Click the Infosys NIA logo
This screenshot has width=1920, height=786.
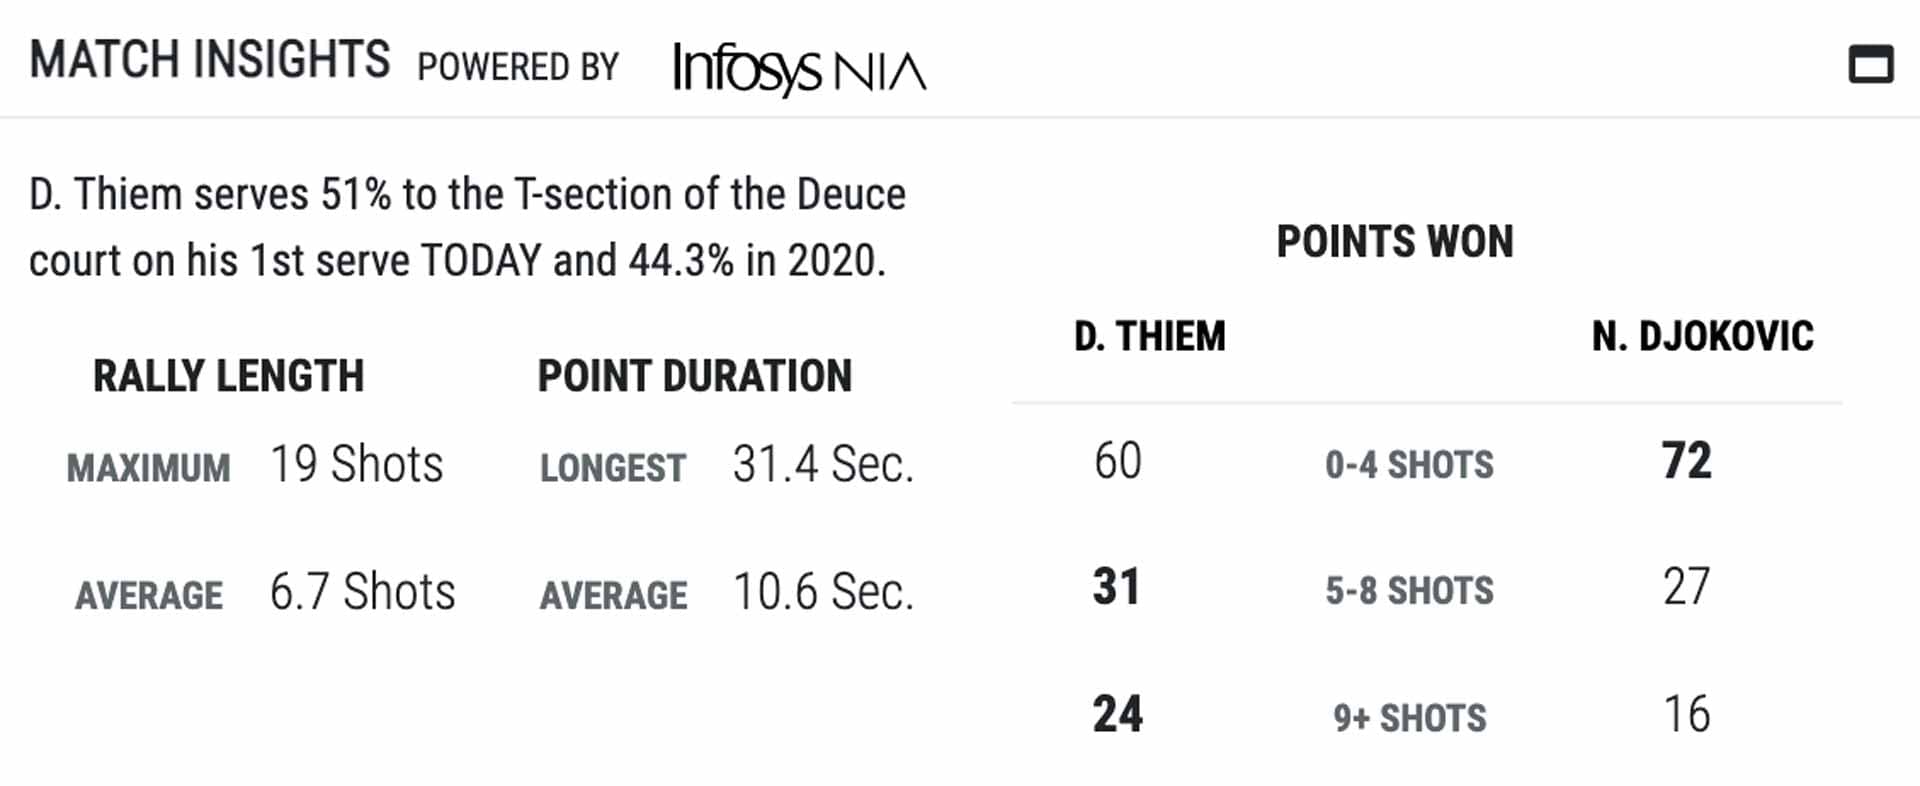click(799, 69)
